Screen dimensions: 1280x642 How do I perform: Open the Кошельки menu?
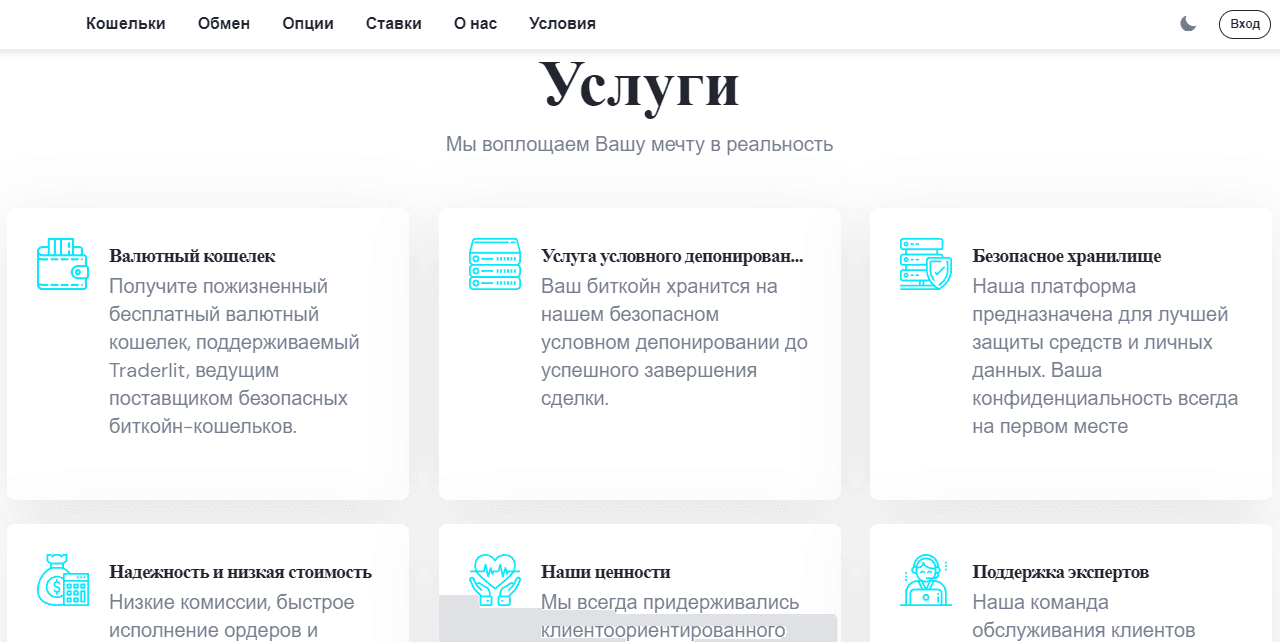[125, 23]
